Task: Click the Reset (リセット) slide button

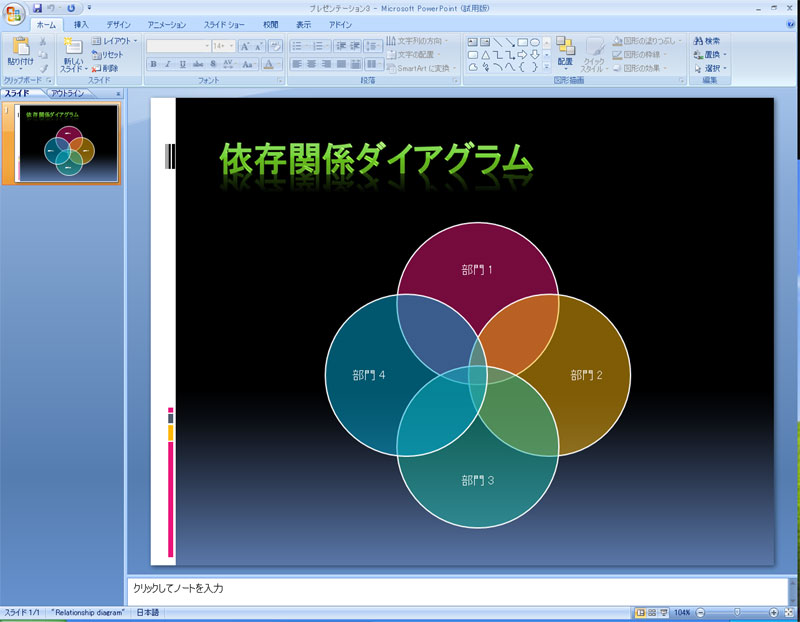Action: [108, 55]
